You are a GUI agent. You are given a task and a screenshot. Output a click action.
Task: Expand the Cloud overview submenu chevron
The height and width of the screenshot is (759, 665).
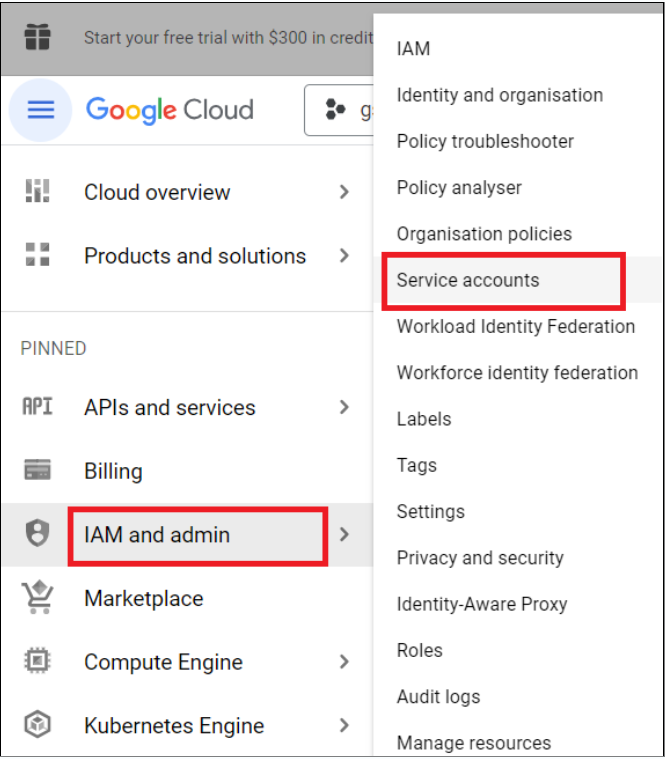344,192
